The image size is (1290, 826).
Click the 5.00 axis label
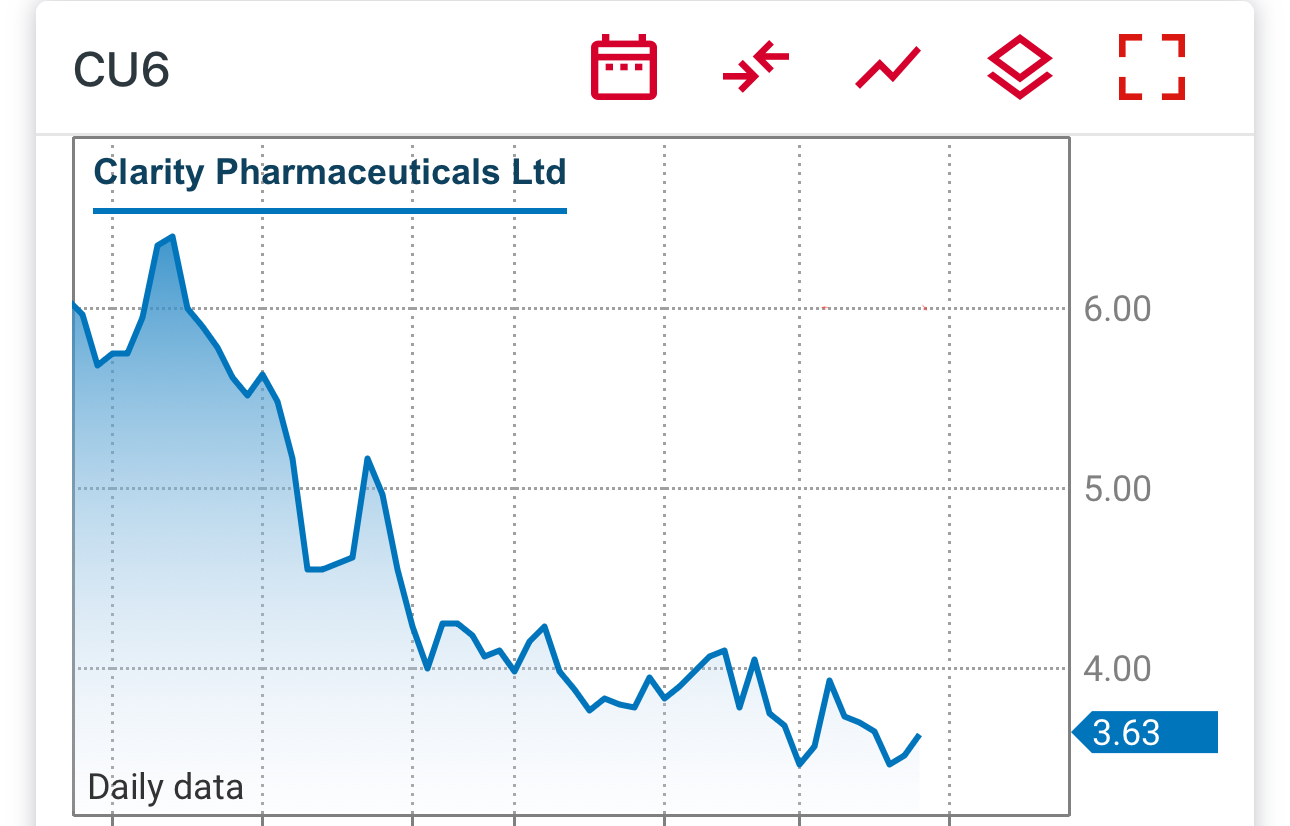coord(1118,489)
